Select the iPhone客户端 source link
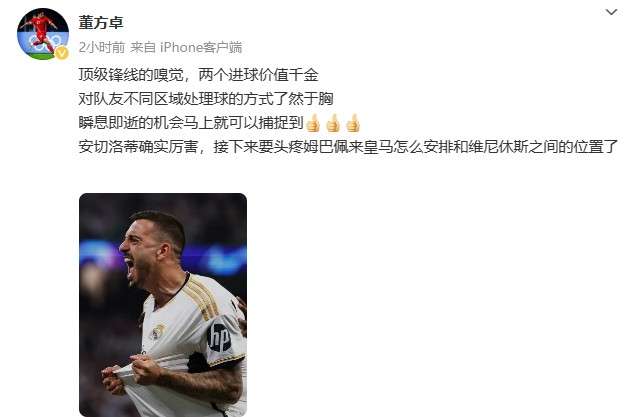The height and width of the screenshot is (417, 634). [201, 48]
